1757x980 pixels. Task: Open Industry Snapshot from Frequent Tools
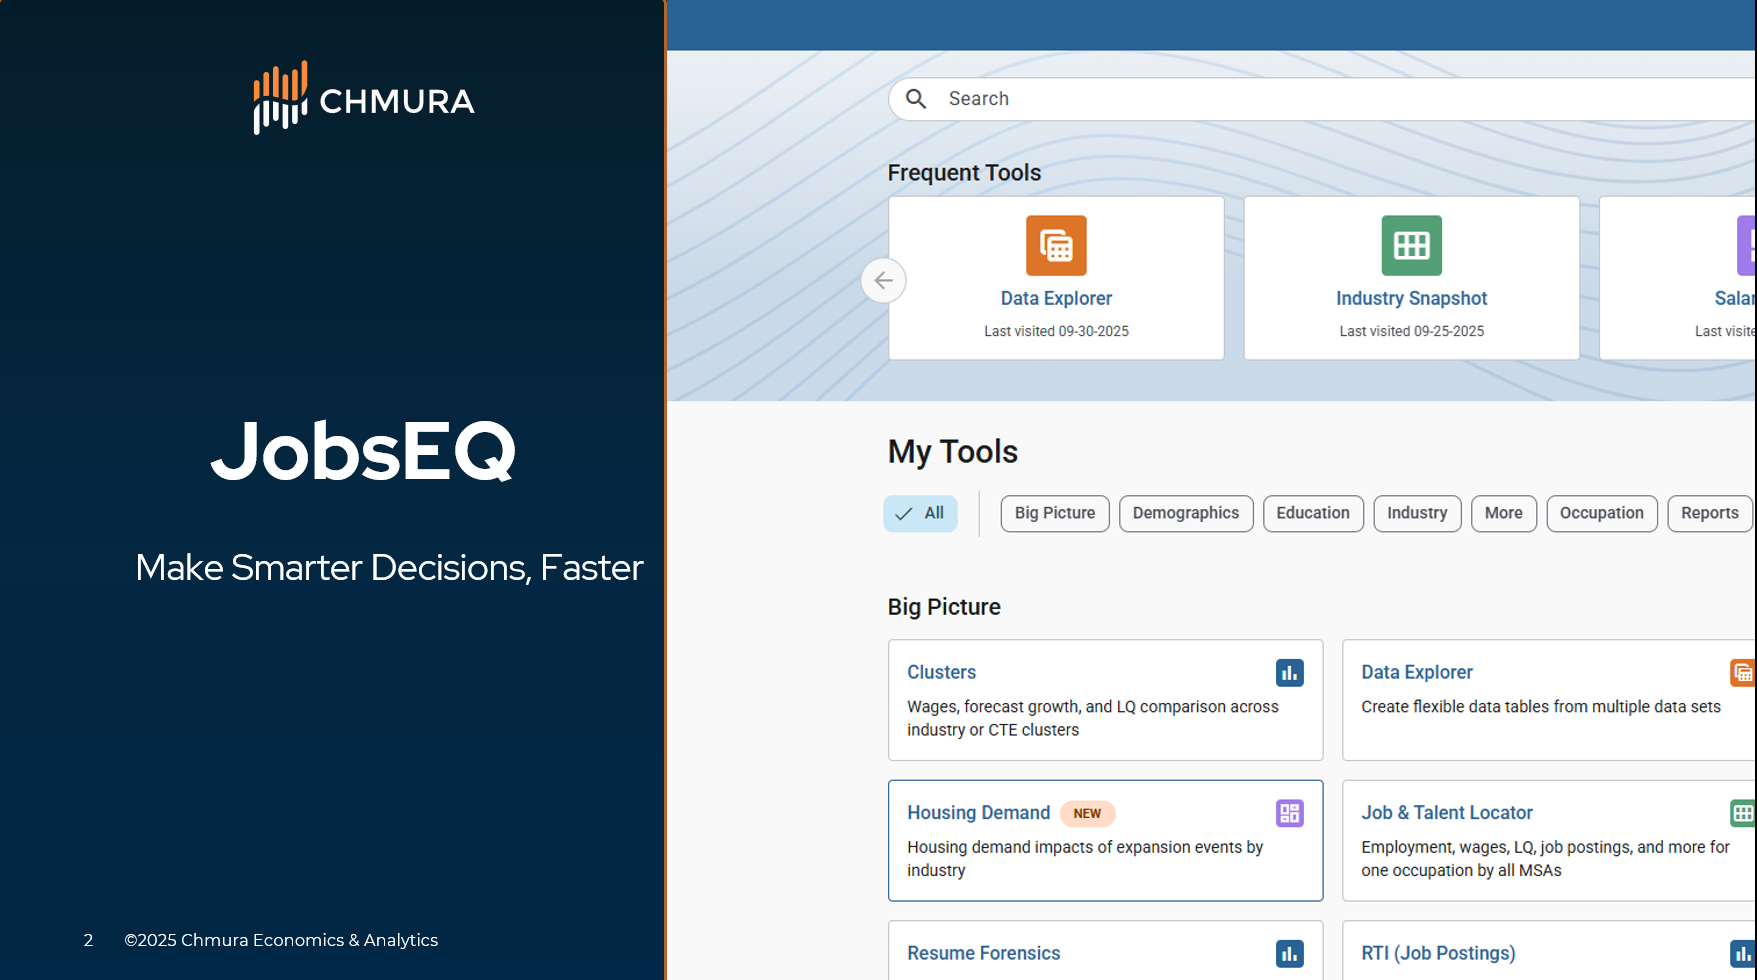(x=1411, y=298)
